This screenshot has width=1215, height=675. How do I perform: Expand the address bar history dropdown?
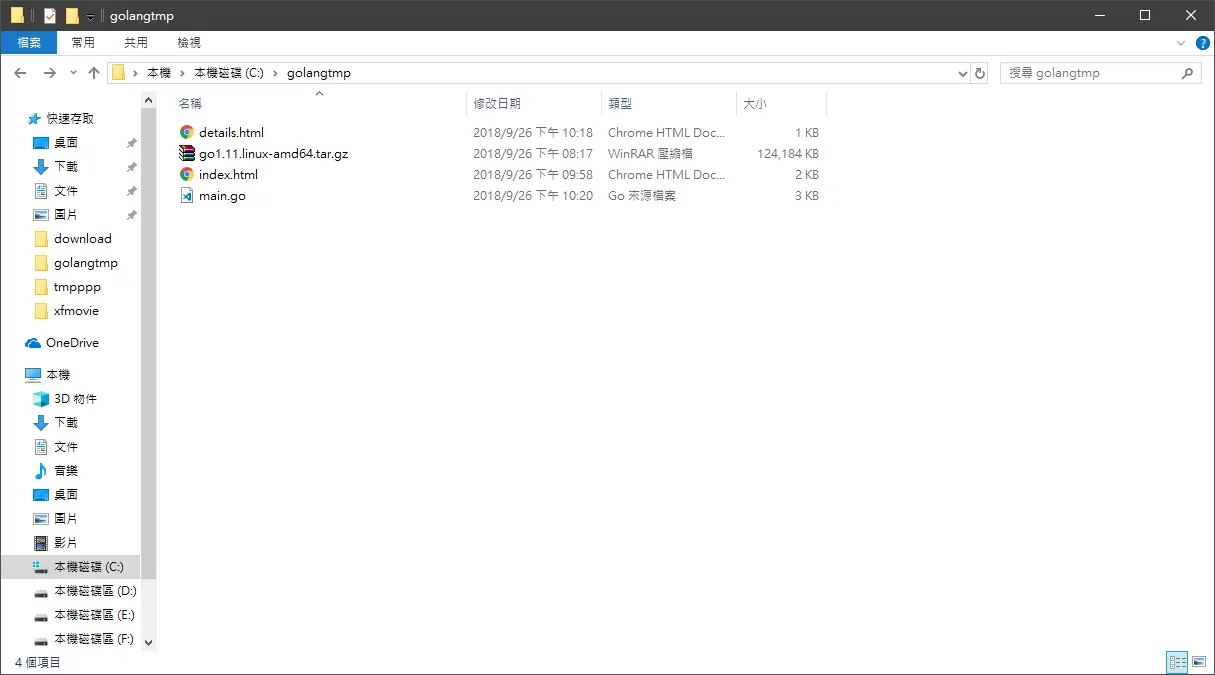[x=963, y=73]
